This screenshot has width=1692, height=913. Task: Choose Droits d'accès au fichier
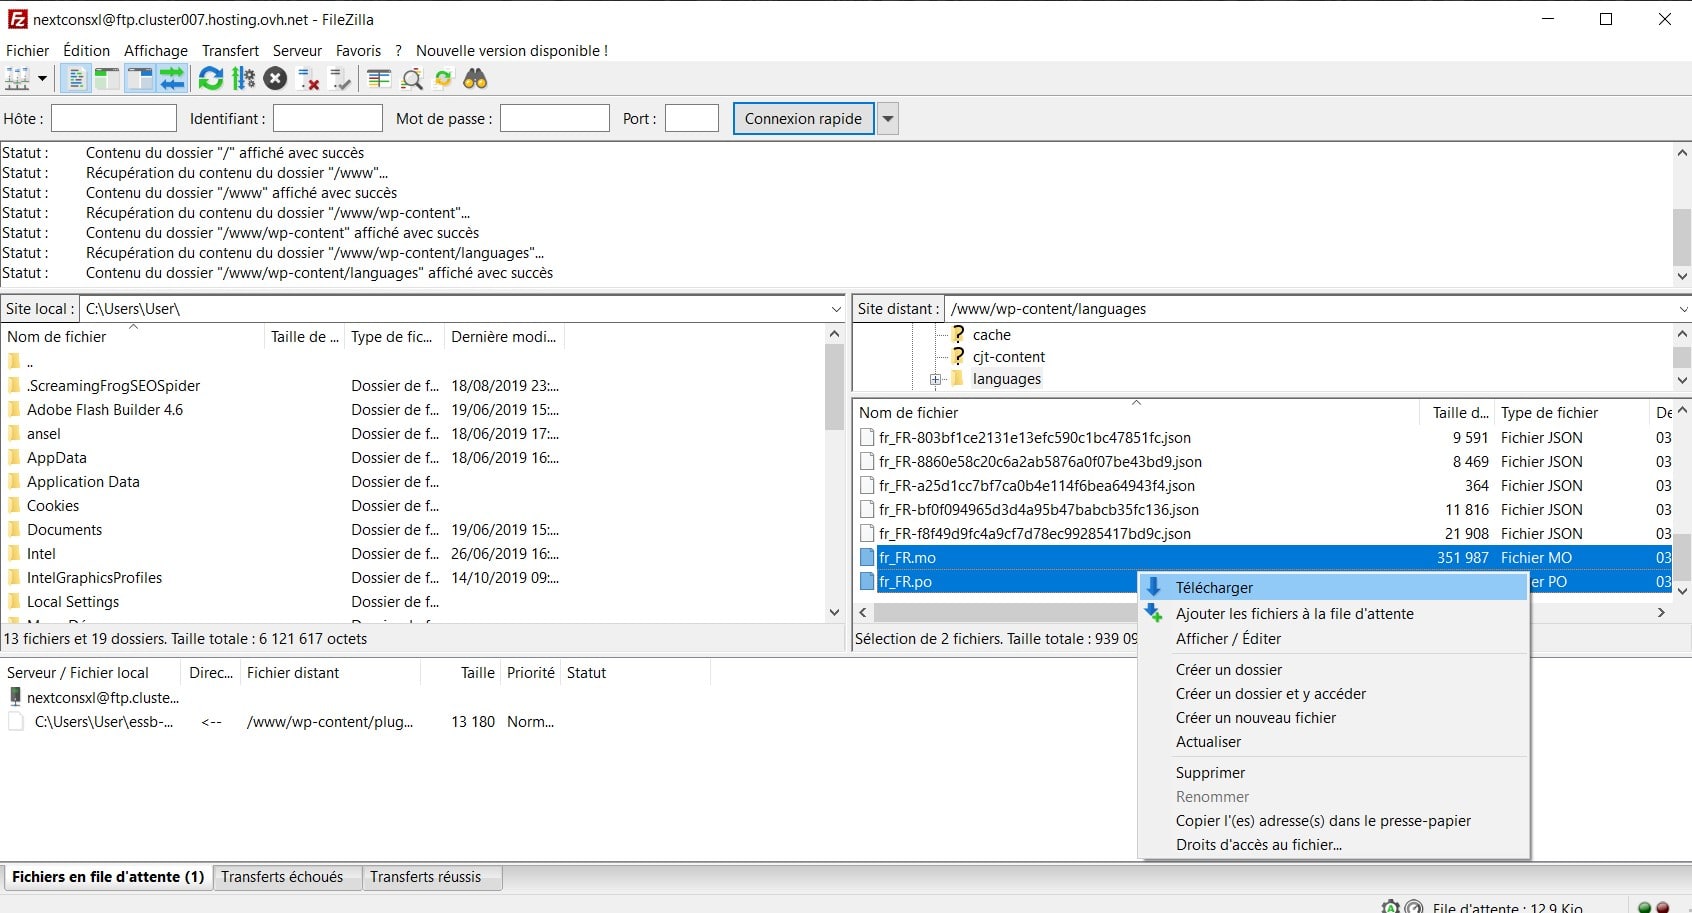[x=1334, y=845]
